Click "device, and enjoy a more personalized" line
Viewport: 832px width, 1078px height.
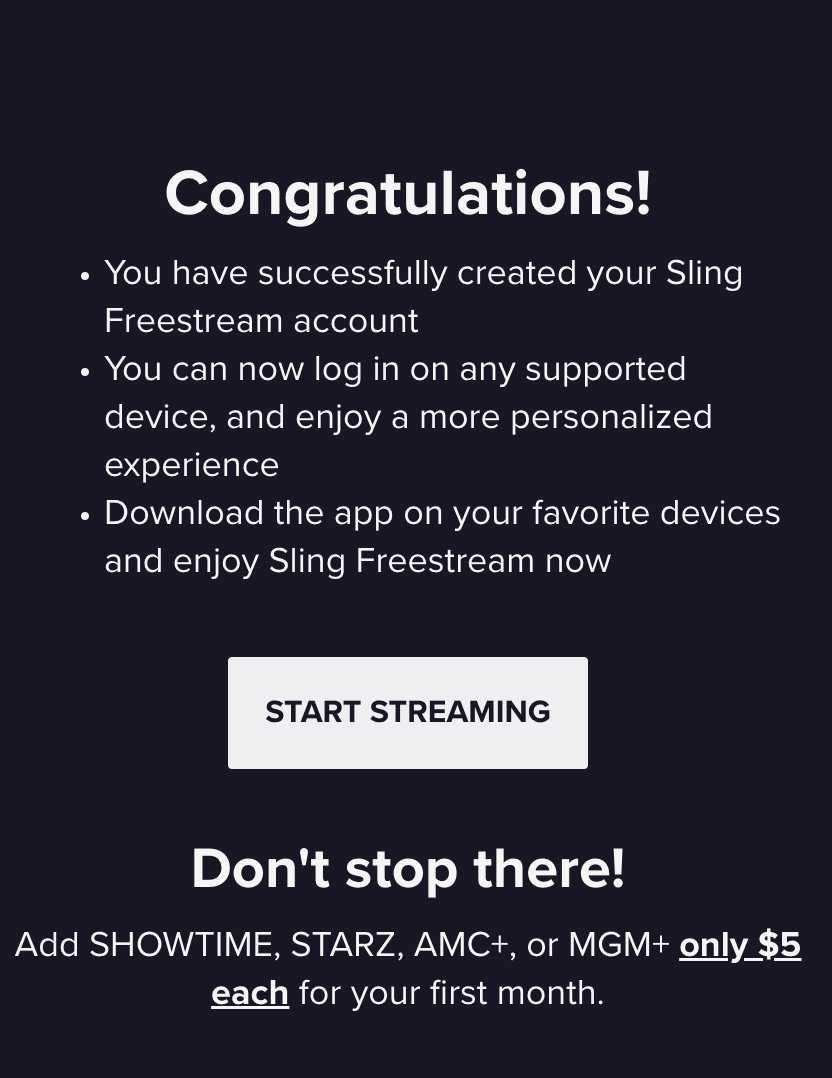408,417
